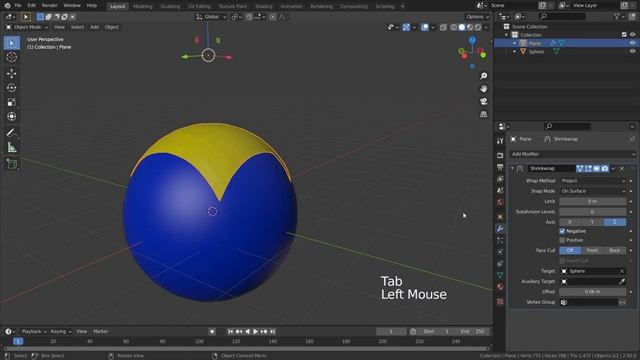The width and height of the screenshot is (640, 360).
Task: Open the Wrap Method Project dropdown
Action: (593, 181)
